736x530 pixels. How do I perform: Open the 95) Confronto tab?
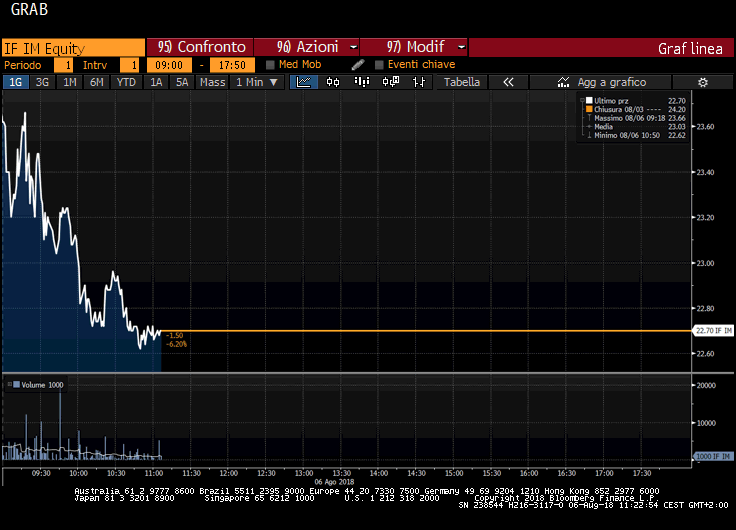pos(200,47)
